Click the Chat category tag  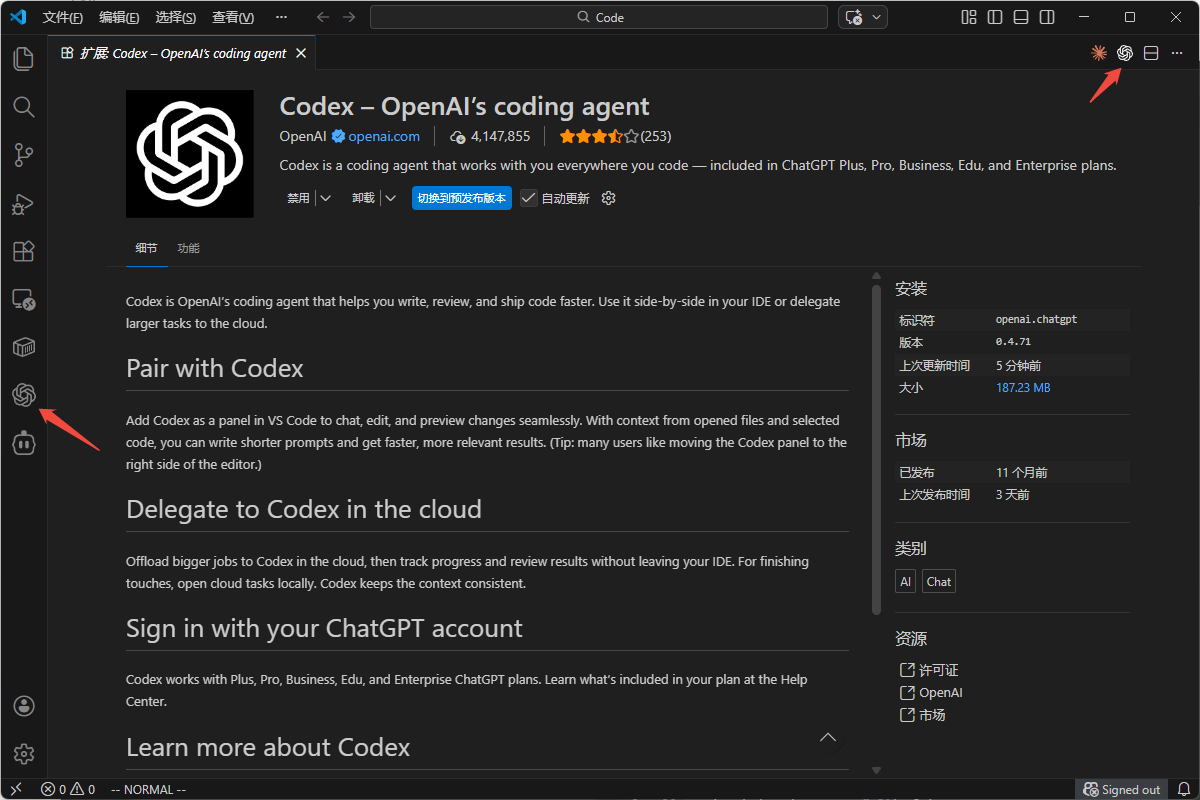click(939, 581)
